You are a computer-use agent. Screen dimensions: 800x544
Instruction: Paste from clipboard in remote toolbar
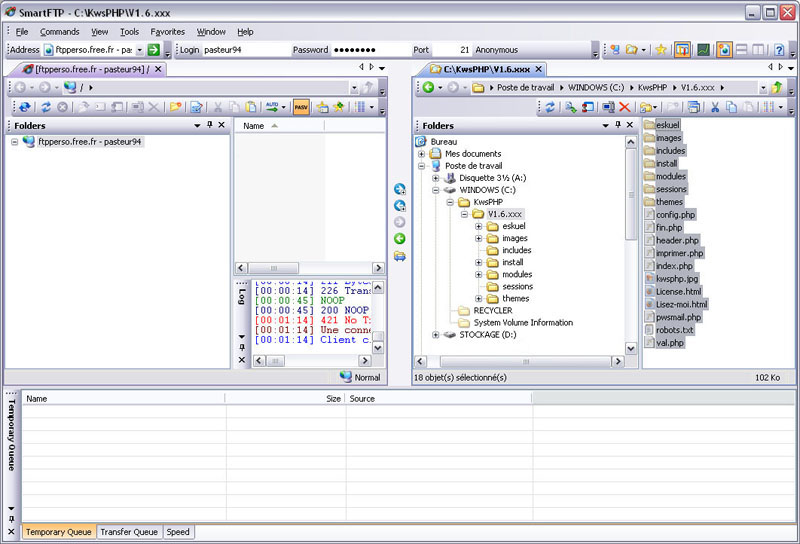(251, 107)
